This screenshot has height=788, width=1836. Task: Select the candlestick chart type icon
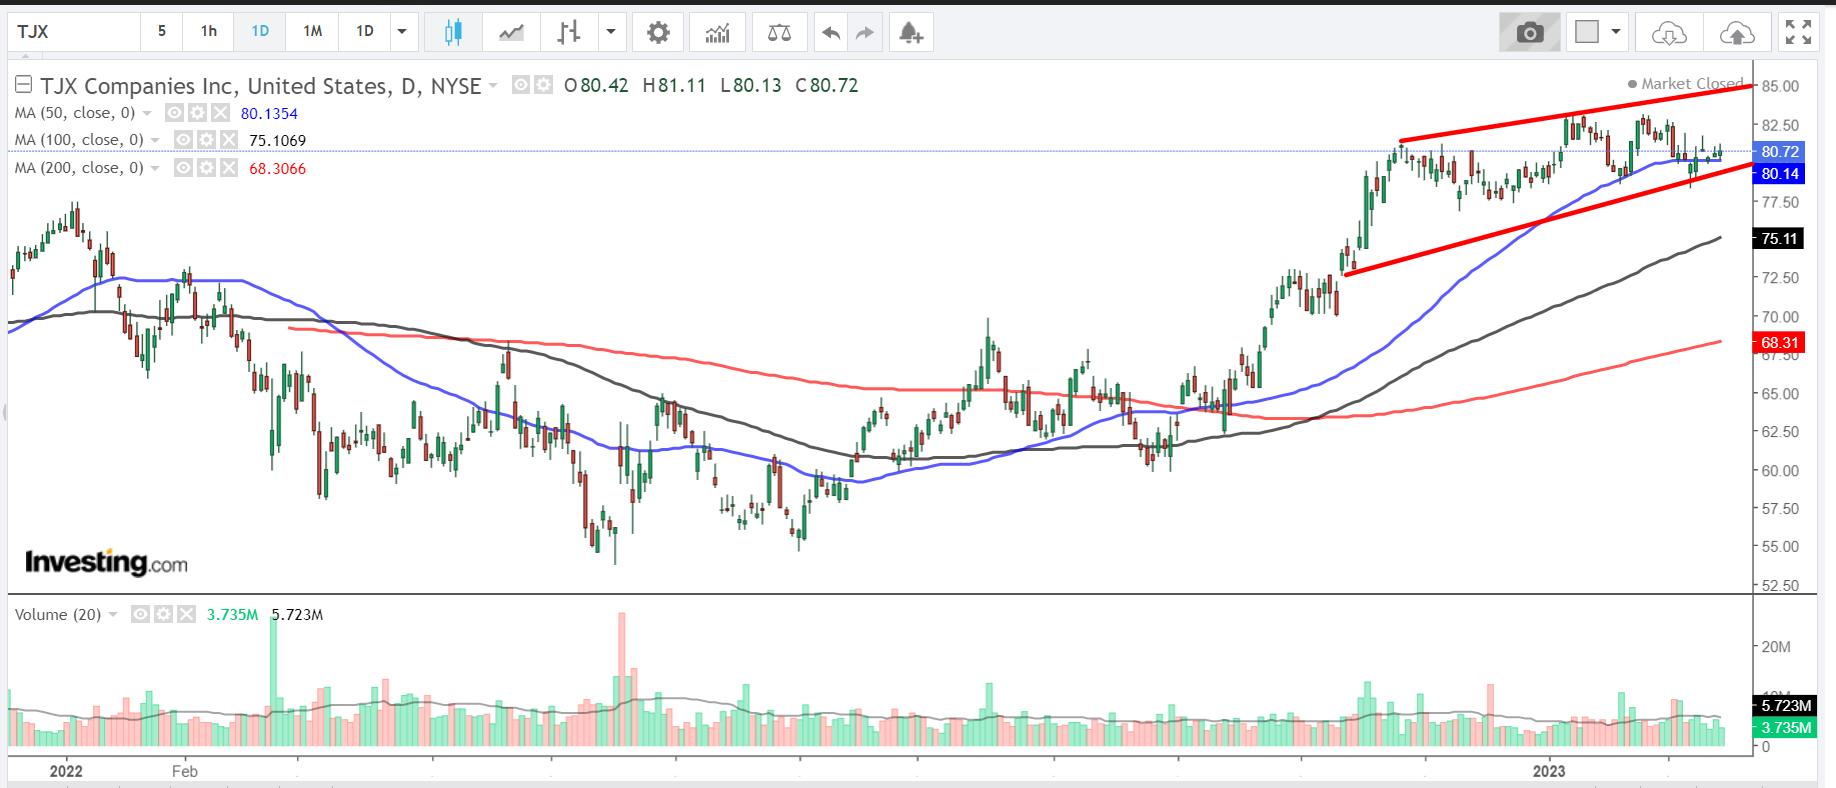click(x=453, y=32)
